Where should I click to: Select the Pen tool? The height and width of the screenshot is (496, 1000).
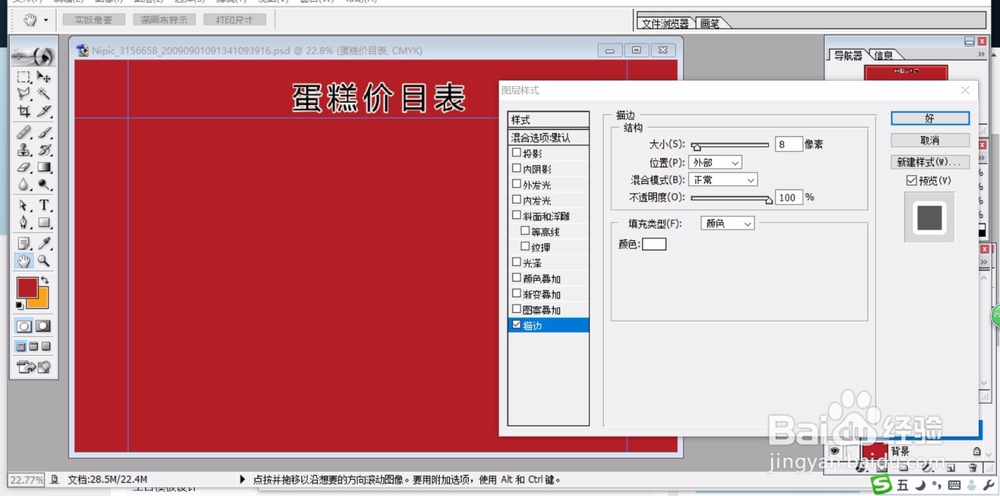pyautogui.click(x=24, y=222)
